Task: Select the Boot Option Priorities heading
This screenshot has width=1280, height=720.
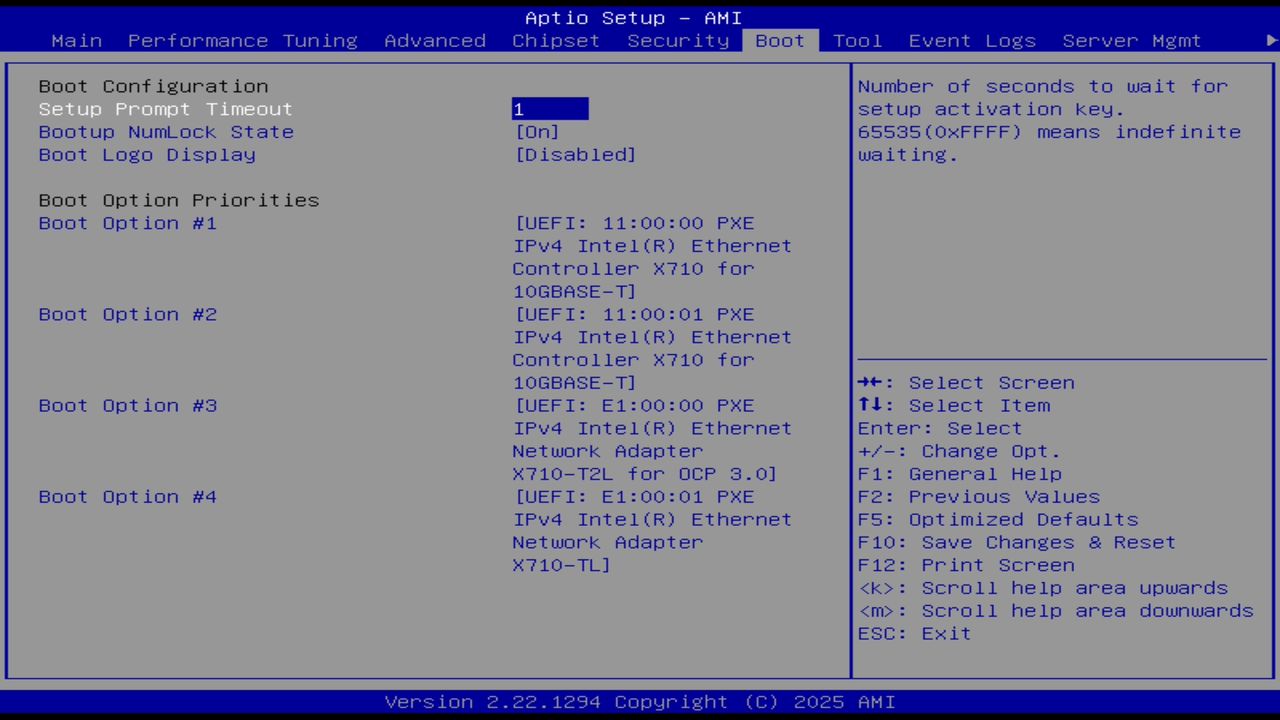Action: [178, 200]
